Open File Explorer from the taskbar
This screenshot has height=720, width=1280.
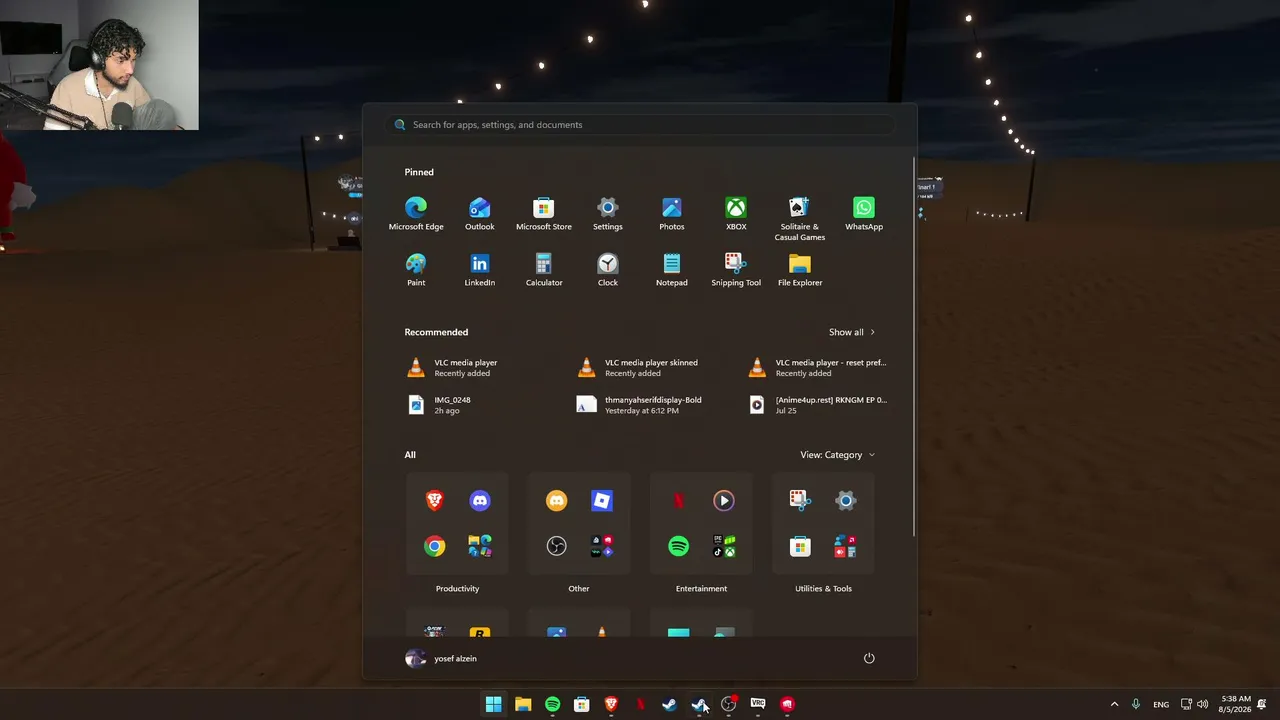click(523, 704)
